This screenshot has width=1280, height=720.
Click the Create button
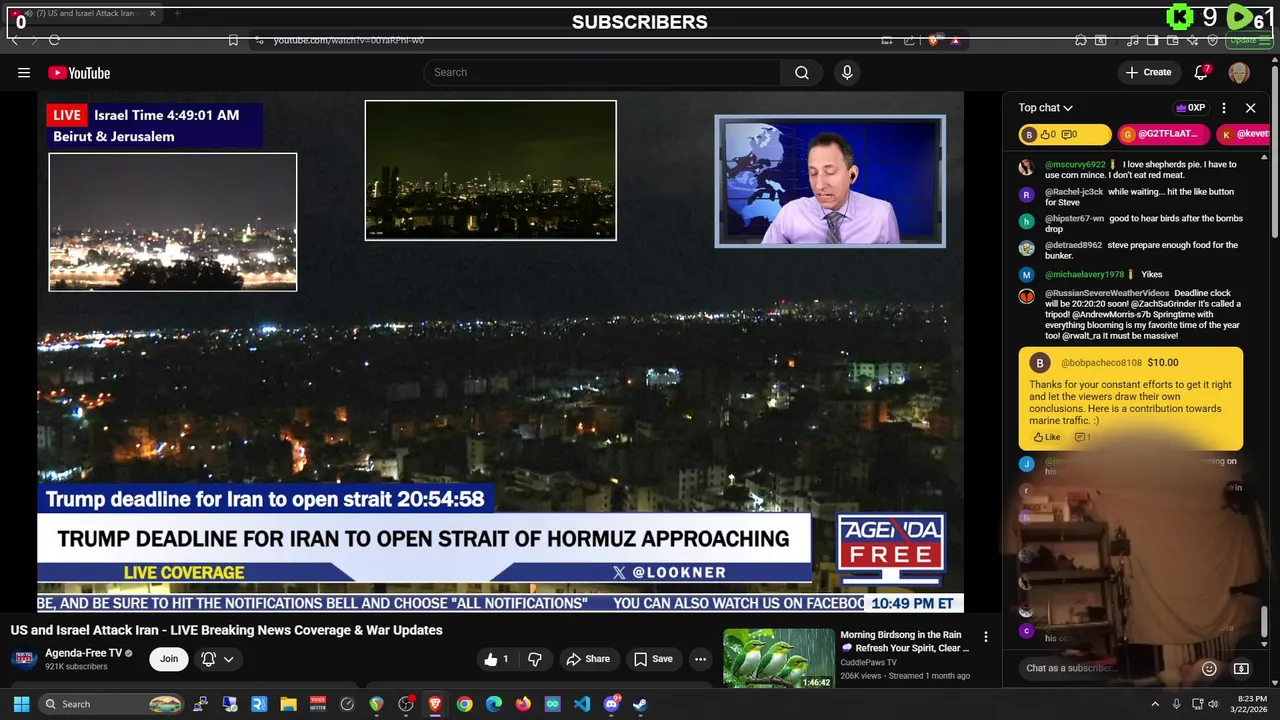point(1148,72)
